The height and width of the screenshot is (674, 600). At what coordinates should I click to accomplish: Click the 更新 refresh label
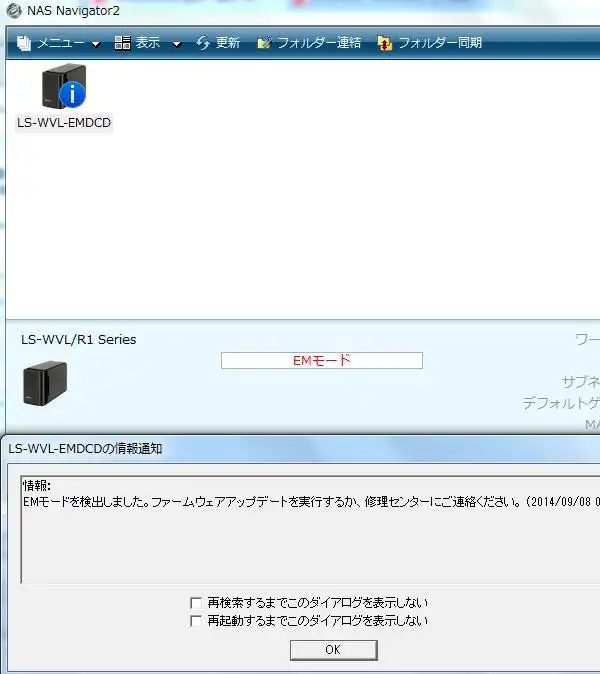[x=228, y=42]
